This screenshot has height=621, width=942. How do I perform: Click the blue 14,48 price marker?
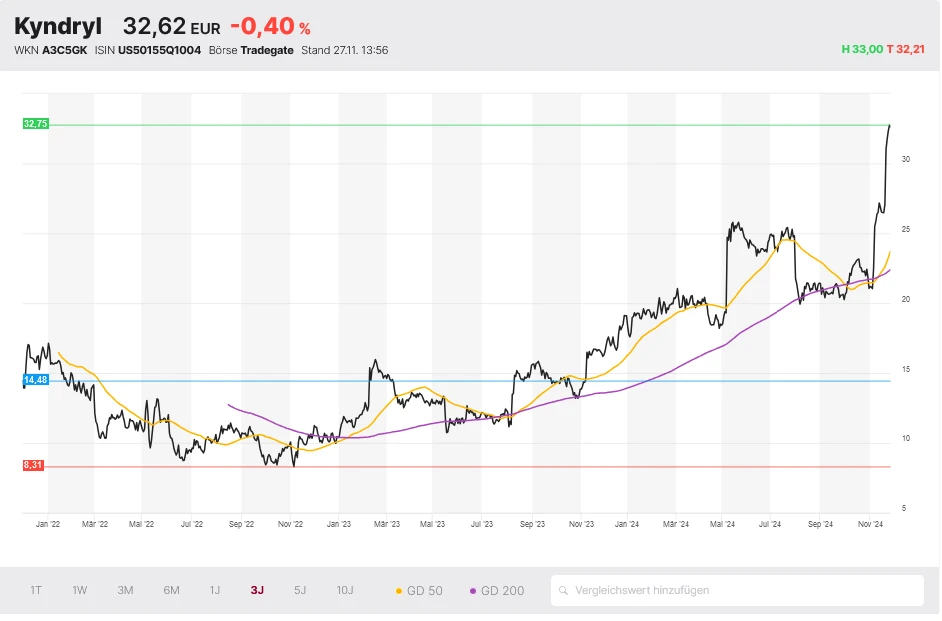click(x=35, y=380)
